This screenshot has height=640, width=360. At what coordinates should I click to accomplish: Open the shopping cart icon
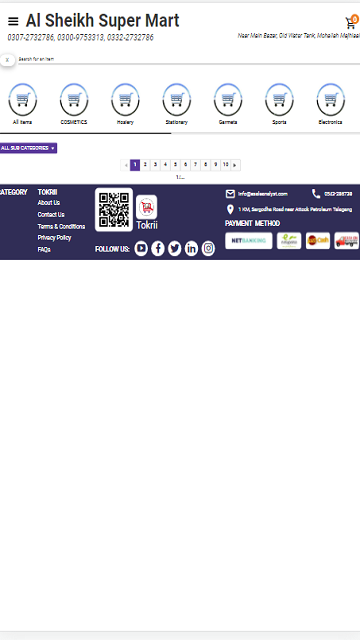click(x=350, y=22)
